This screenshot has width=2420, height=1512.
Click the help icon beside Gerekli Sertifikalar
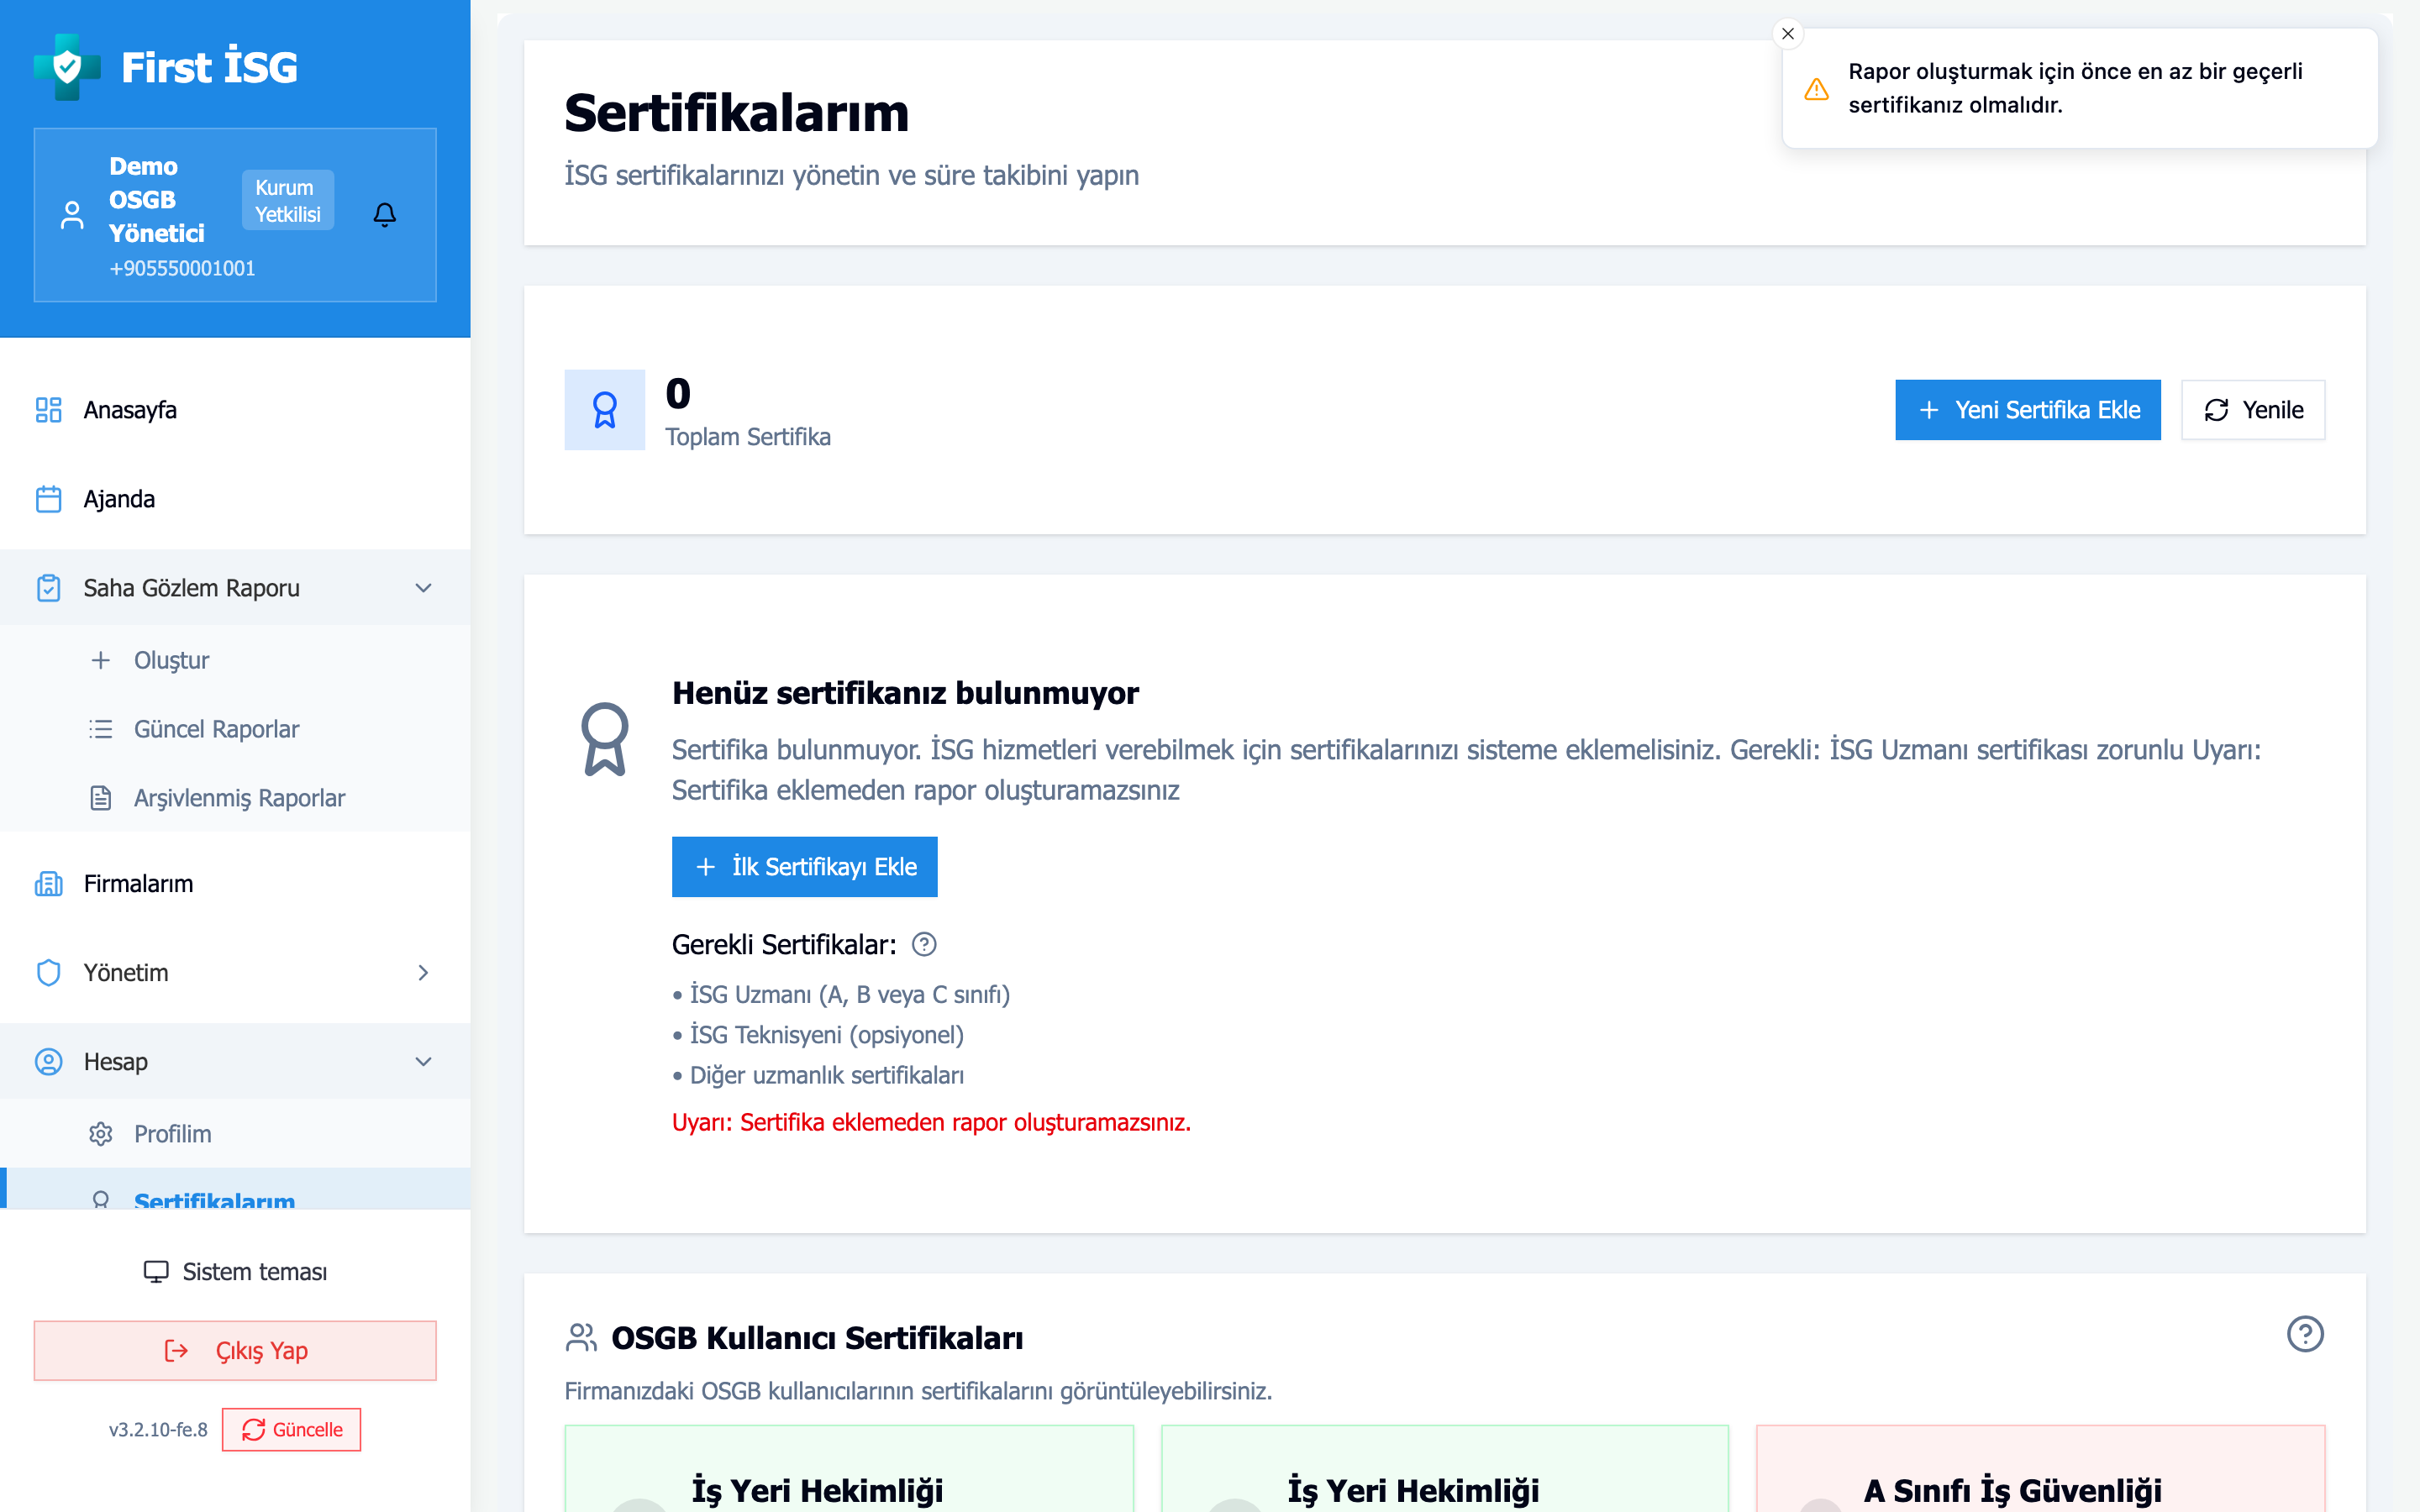(924, 944)
